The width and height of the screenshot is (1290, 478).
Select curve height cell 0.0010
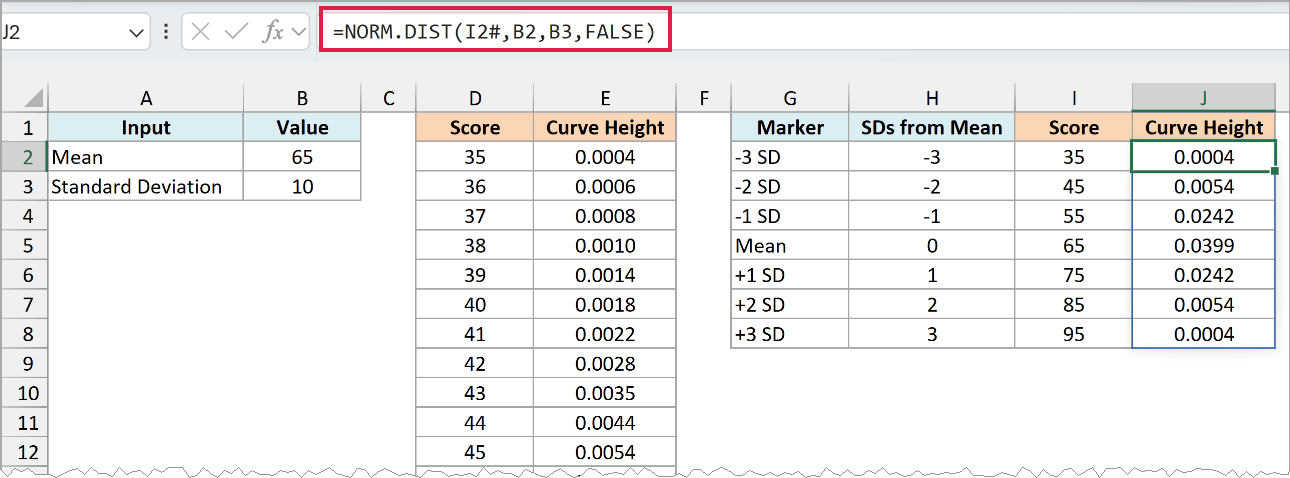[x=605, y=245]
